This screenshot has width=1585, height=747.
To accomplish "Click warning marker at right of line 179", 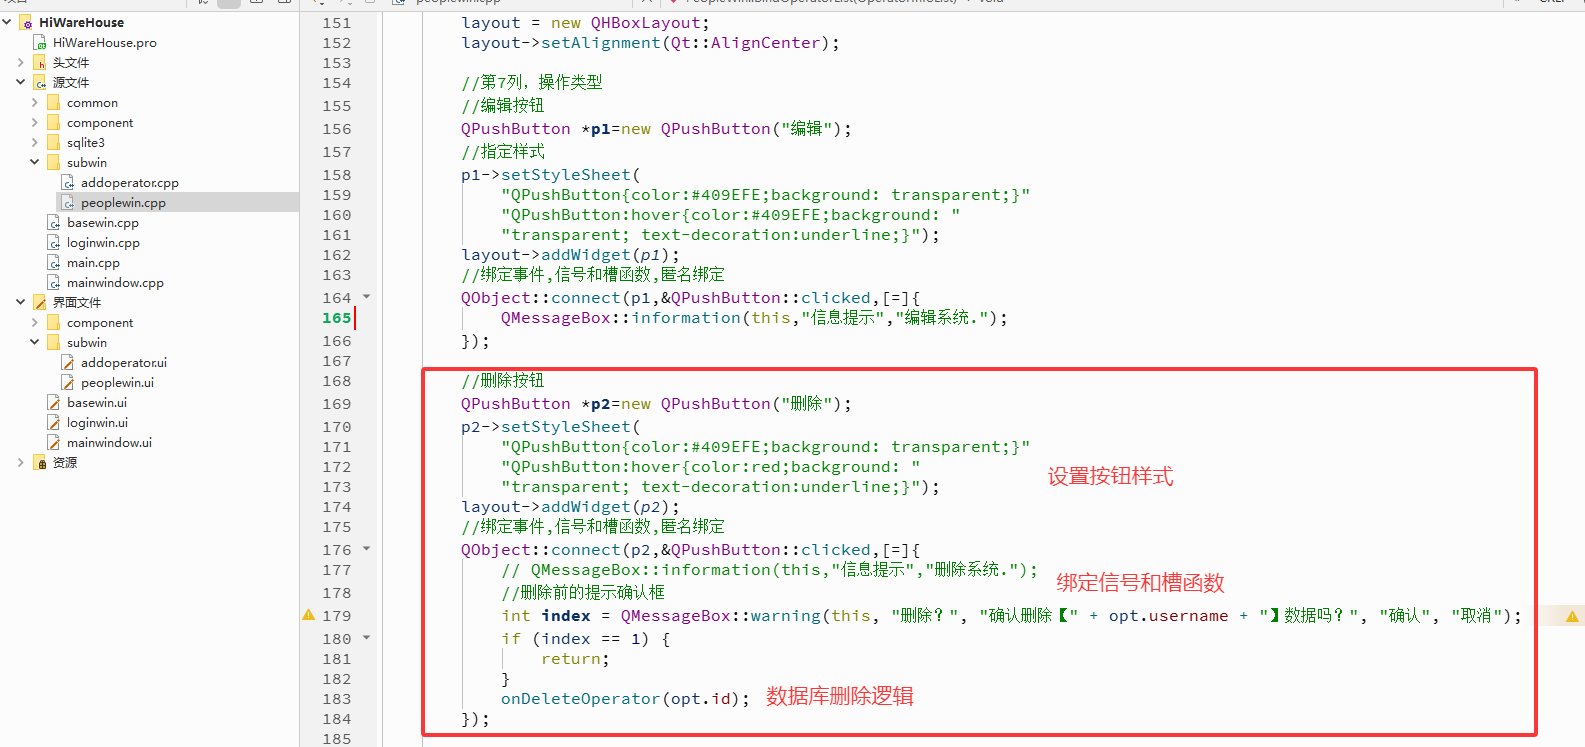I will (x=1572, y=616).
